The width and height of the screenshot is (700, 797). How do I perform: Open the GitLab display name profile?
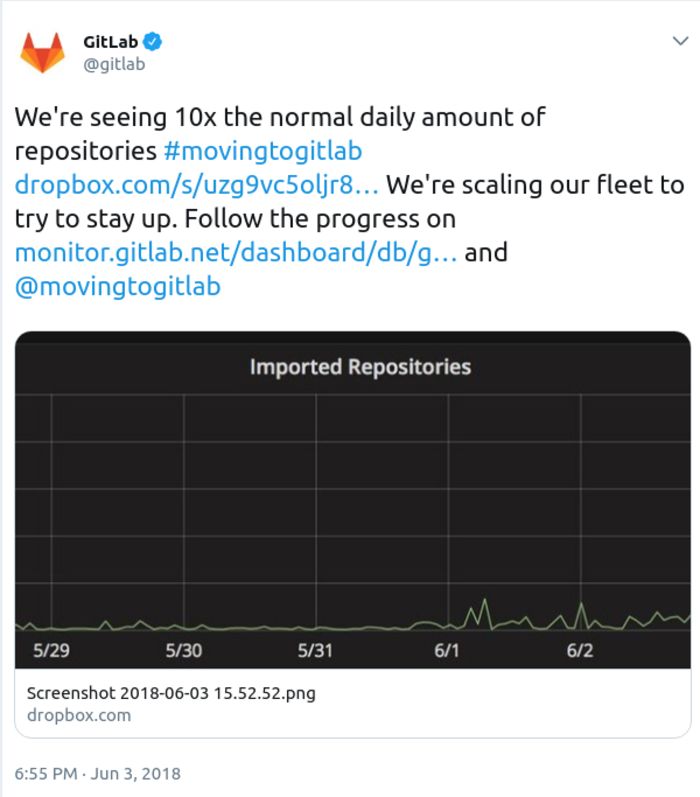pyautogui.click(x=110, y=42)
